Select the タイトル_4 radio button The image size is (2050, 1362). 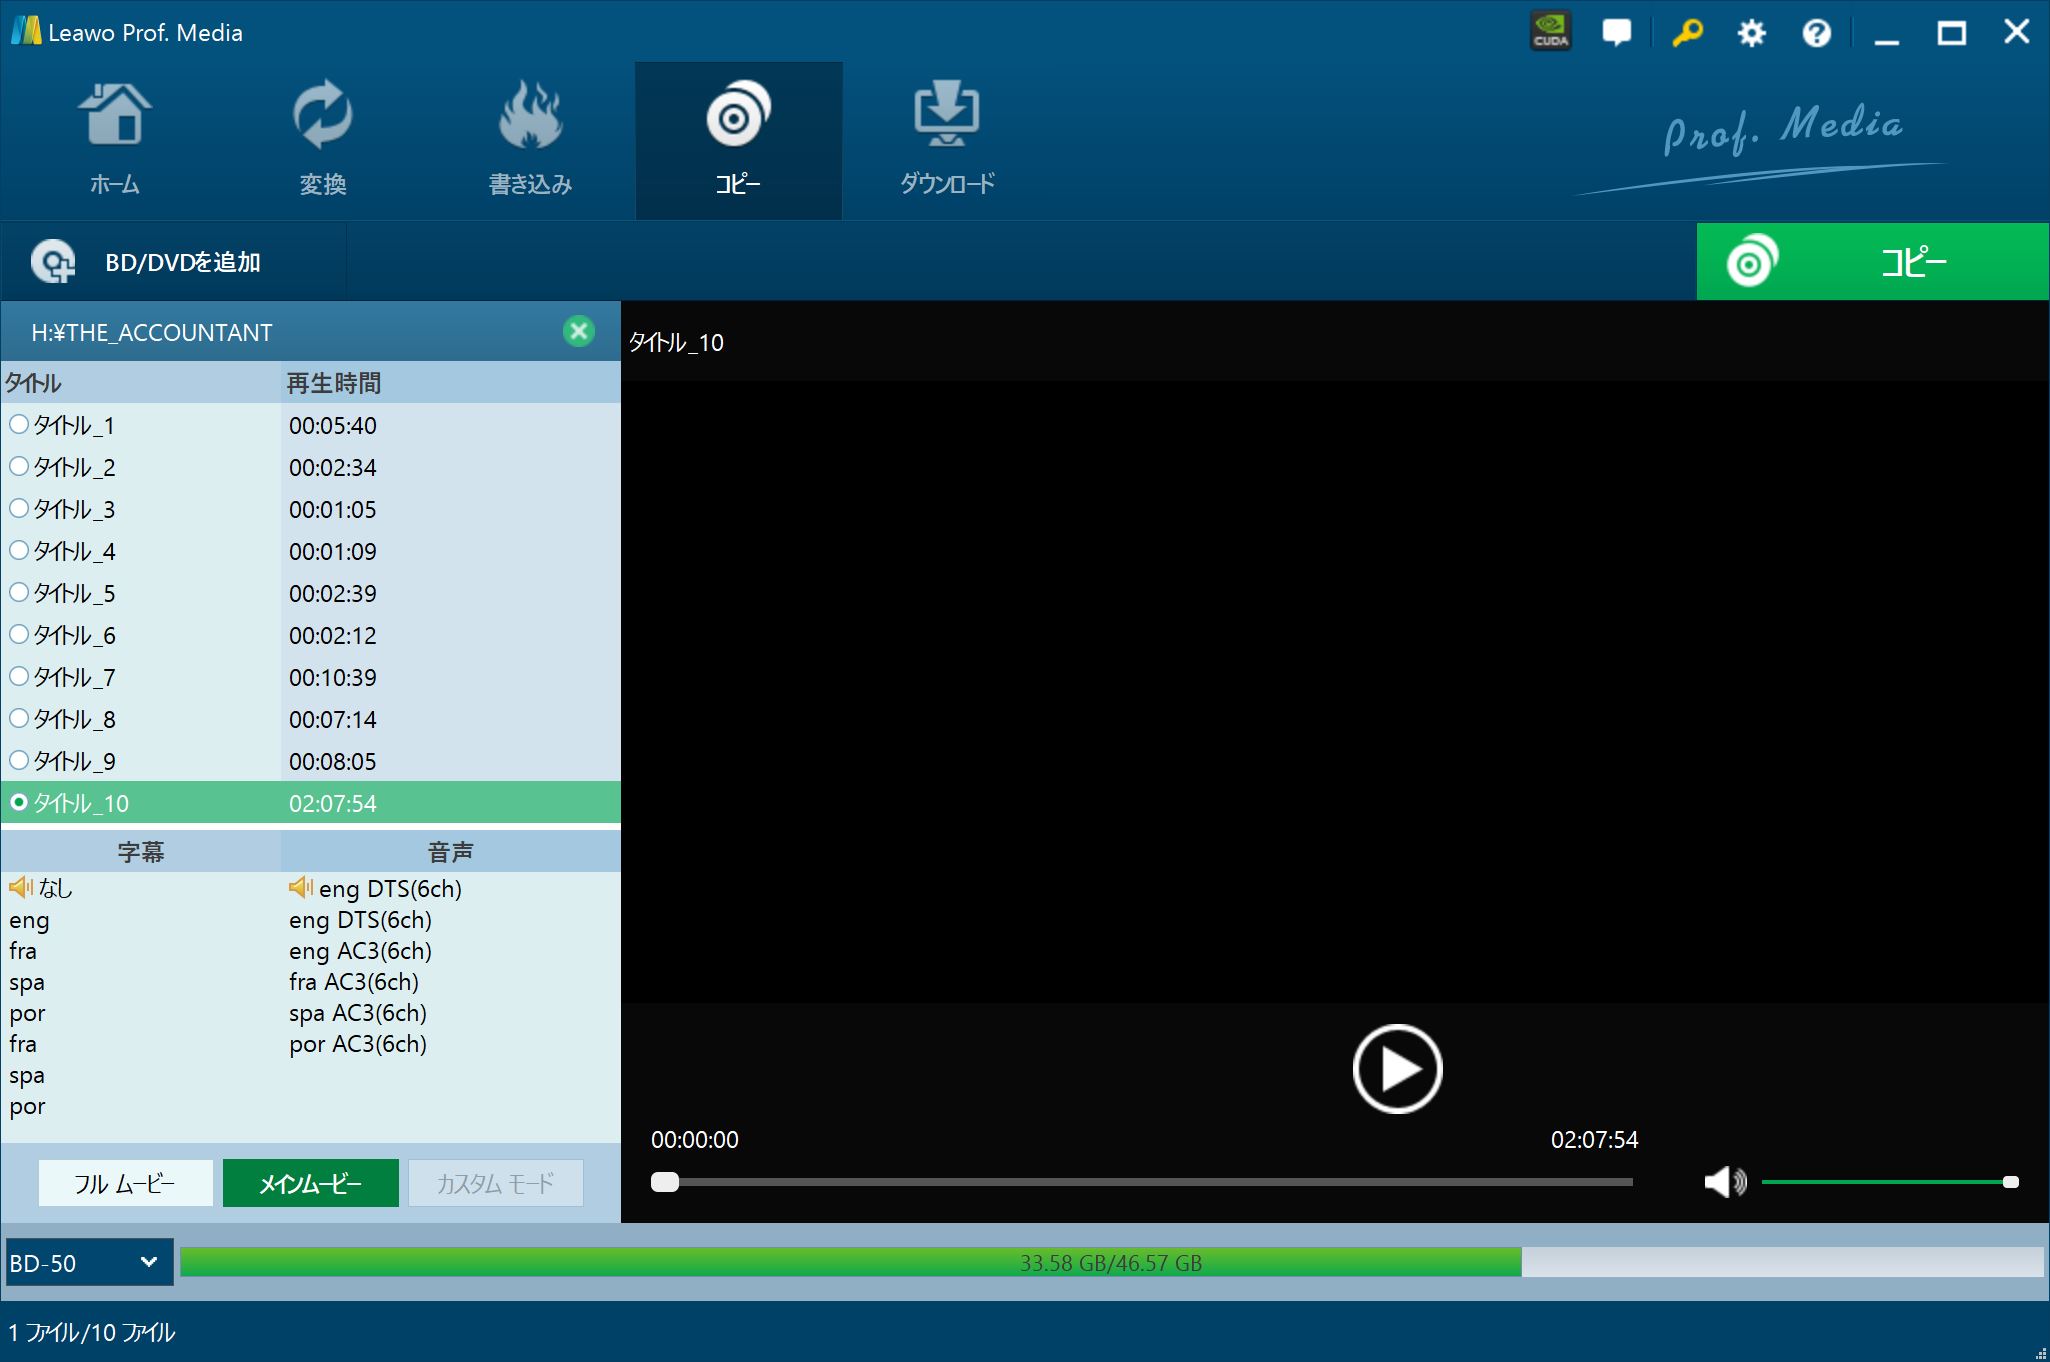click(x=19, y=550)
